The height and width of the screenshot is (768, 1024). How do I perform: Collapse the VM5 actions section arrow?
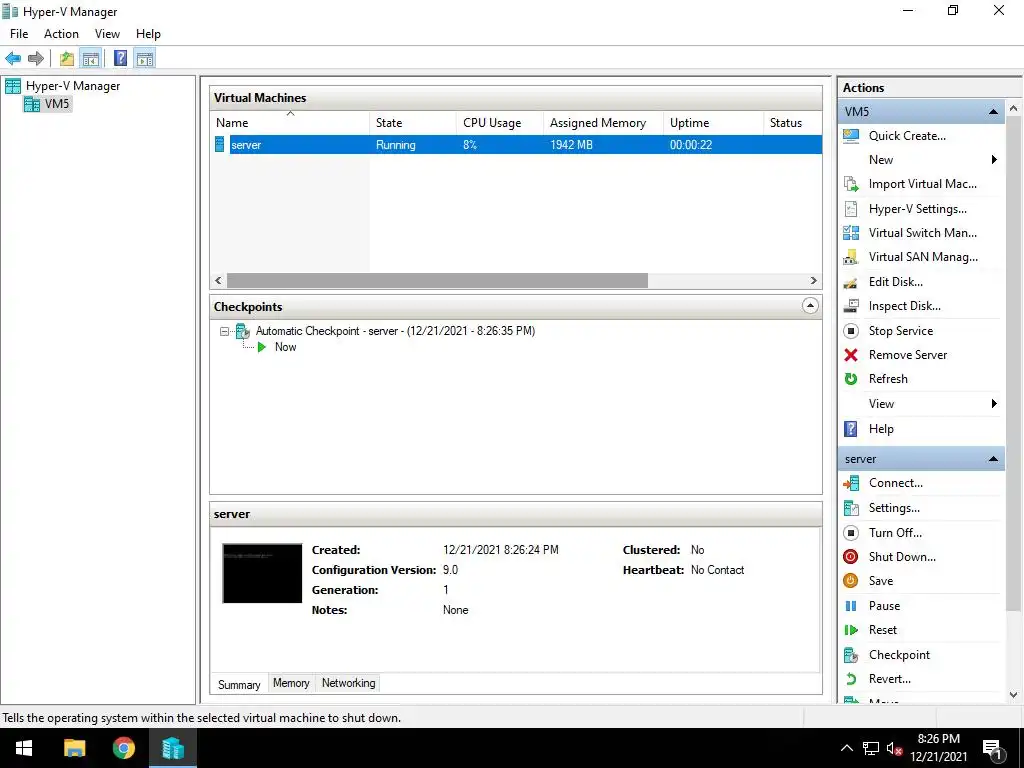pos(993,112)
